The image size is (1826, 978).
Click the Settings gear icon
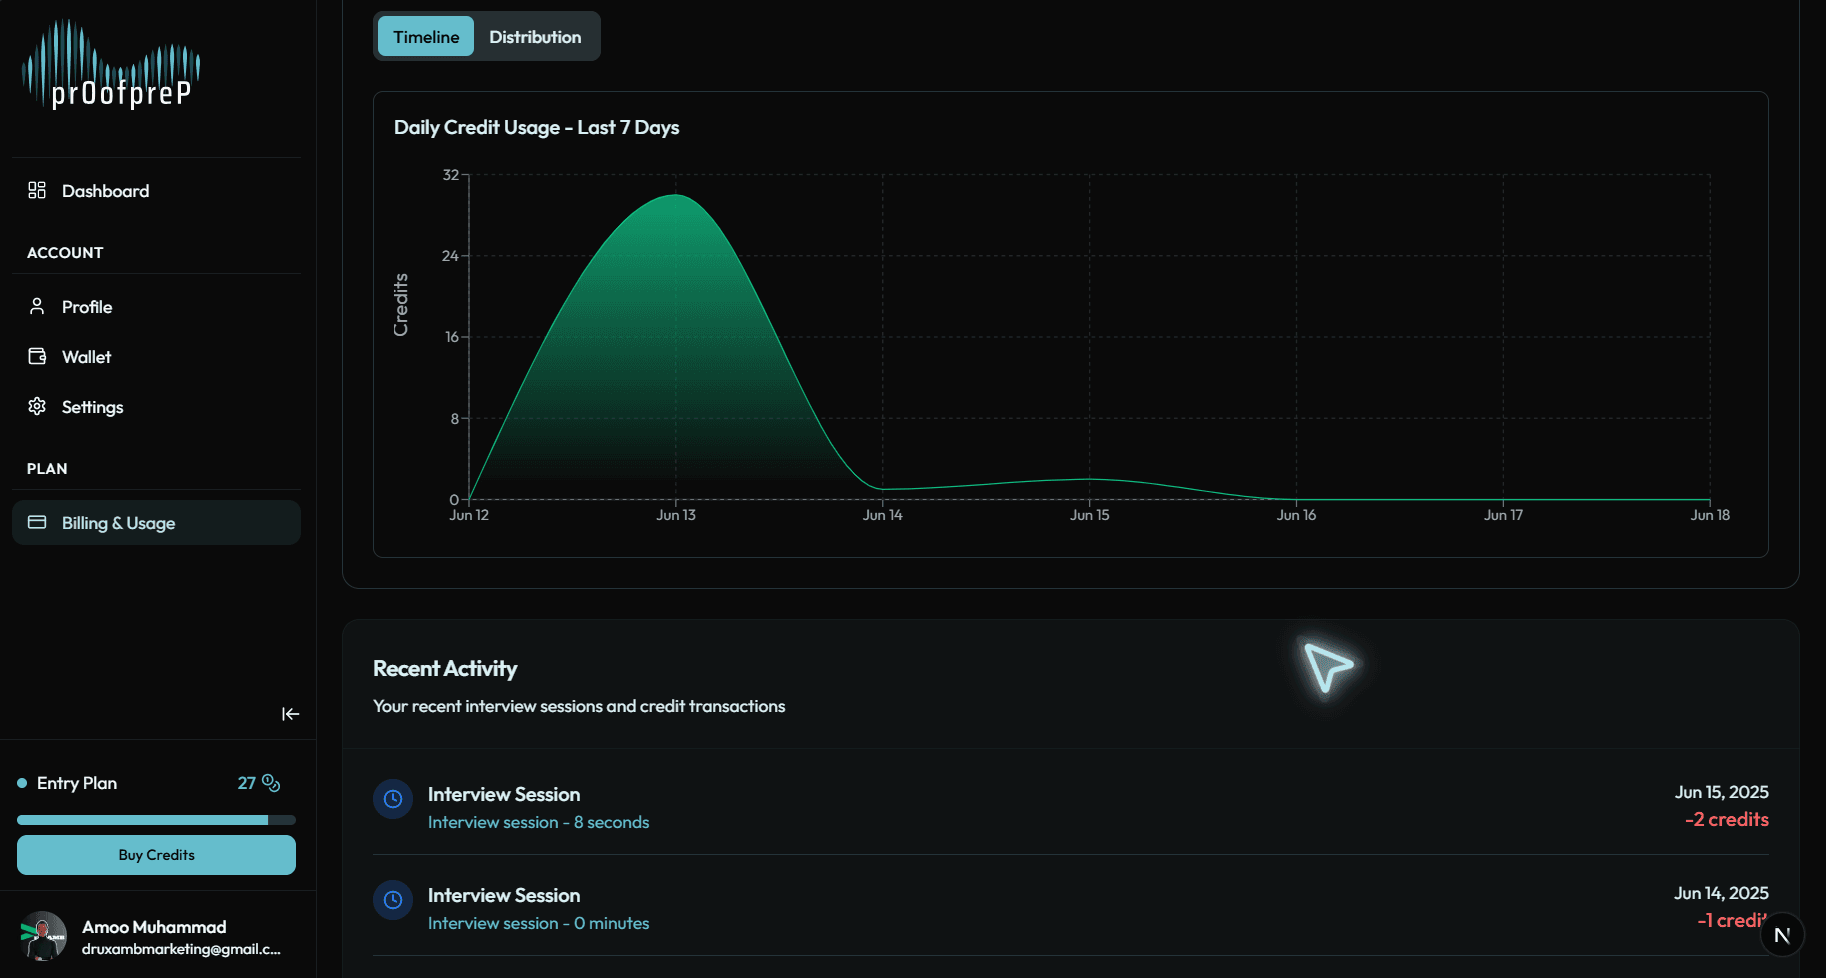(x=37, y=406)
